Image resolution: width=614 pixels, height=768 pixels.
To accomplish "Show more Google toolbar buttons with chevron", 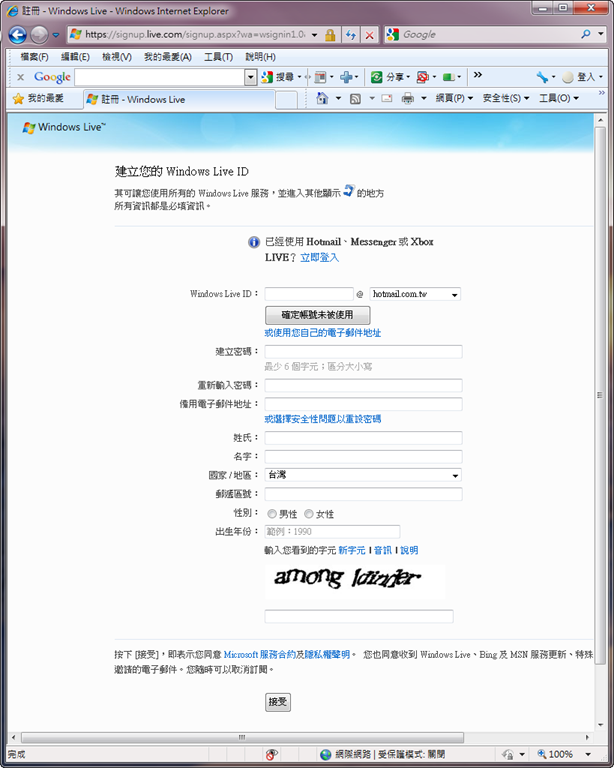I will point(478,74).
